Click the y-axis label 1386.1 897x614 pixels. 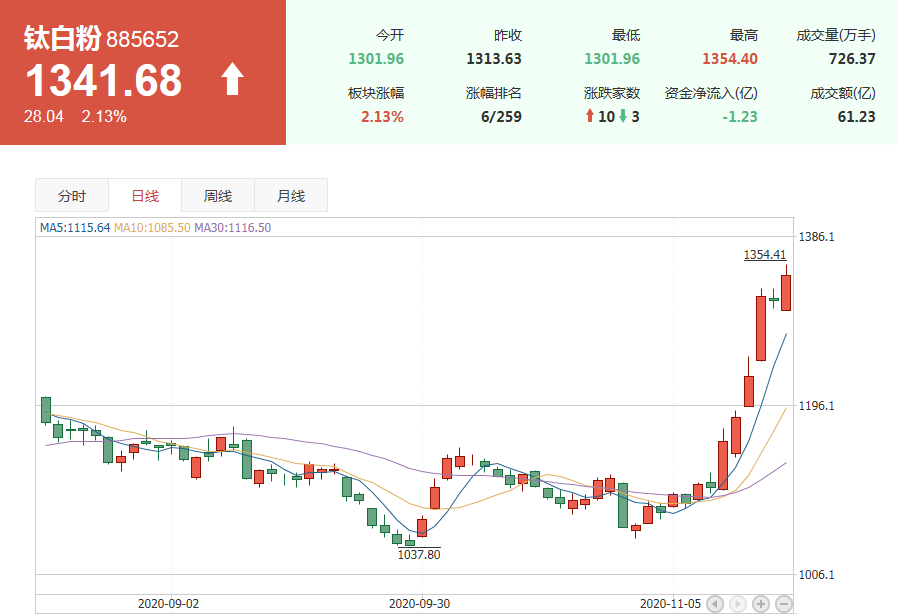click(x=816, y=237)
